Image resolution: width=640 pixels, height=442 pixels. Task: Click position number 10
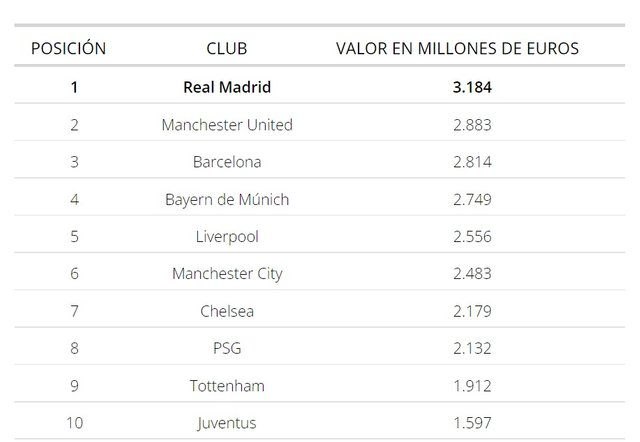click(x=74, y=423)
